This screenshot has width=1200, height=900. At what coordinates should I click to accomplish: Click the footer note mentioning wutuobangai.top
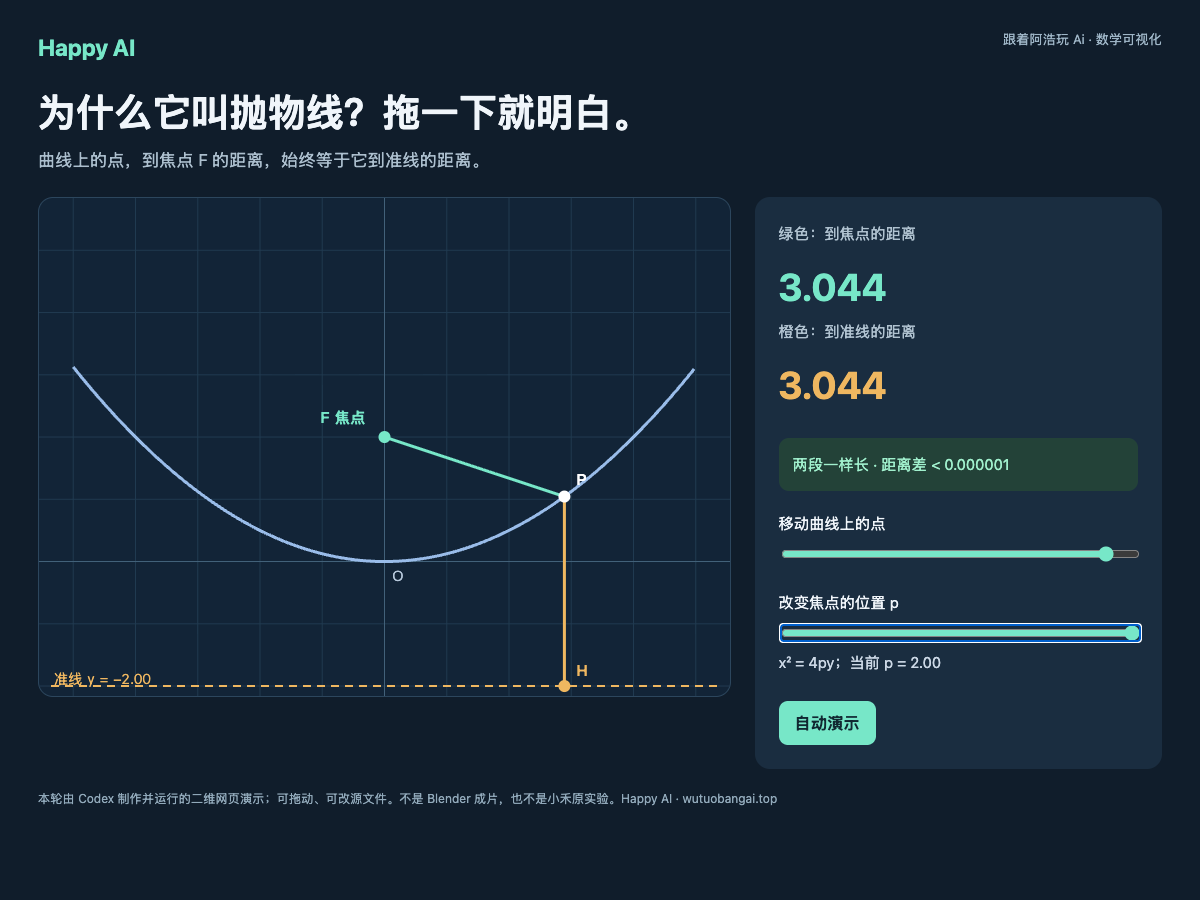tap(407, 799)
